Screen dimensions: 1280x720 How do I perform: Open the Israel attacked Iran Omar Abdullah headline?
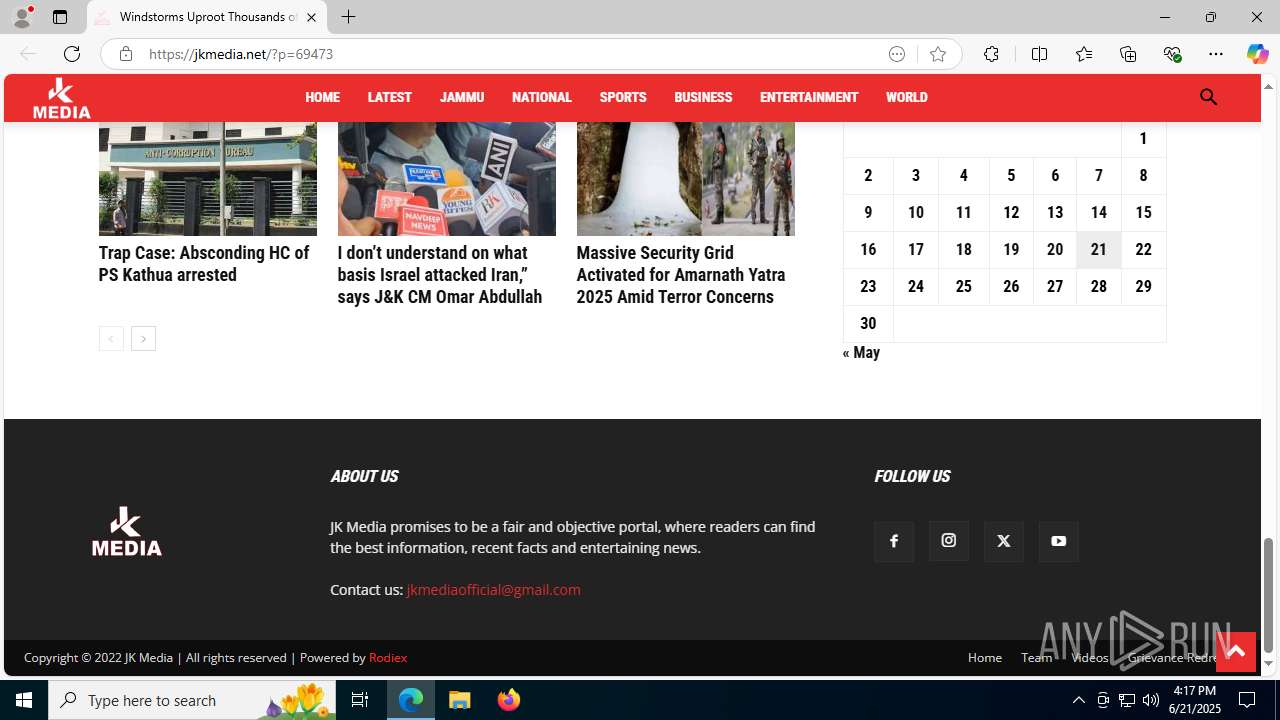pyautogui.click(x=440, y=275)
